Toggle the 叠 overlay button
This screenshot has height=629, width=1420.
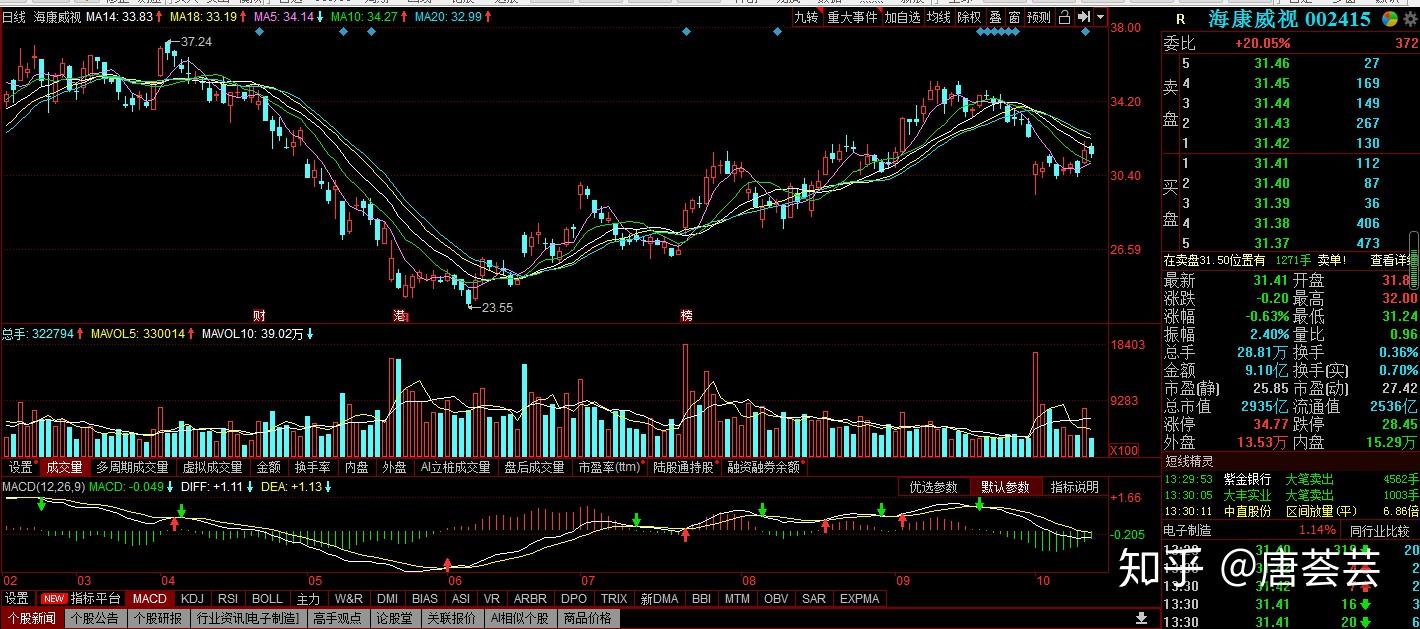[x=995, y=17]
